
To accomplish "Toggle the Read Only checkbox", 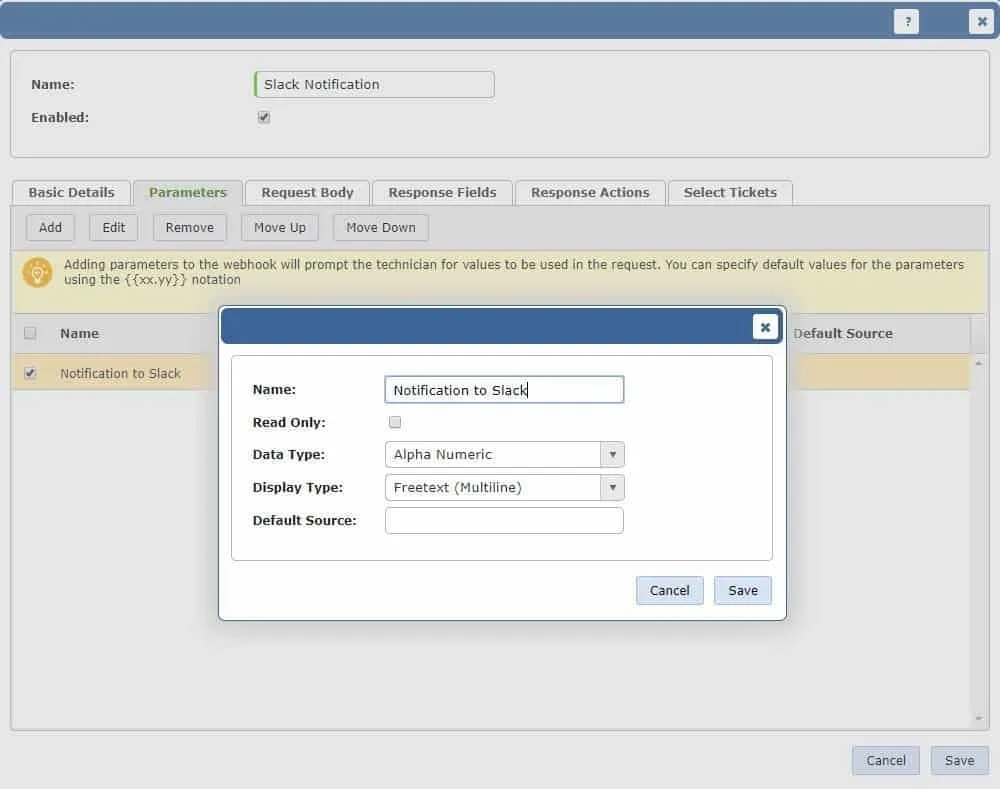I will (395, 422).
